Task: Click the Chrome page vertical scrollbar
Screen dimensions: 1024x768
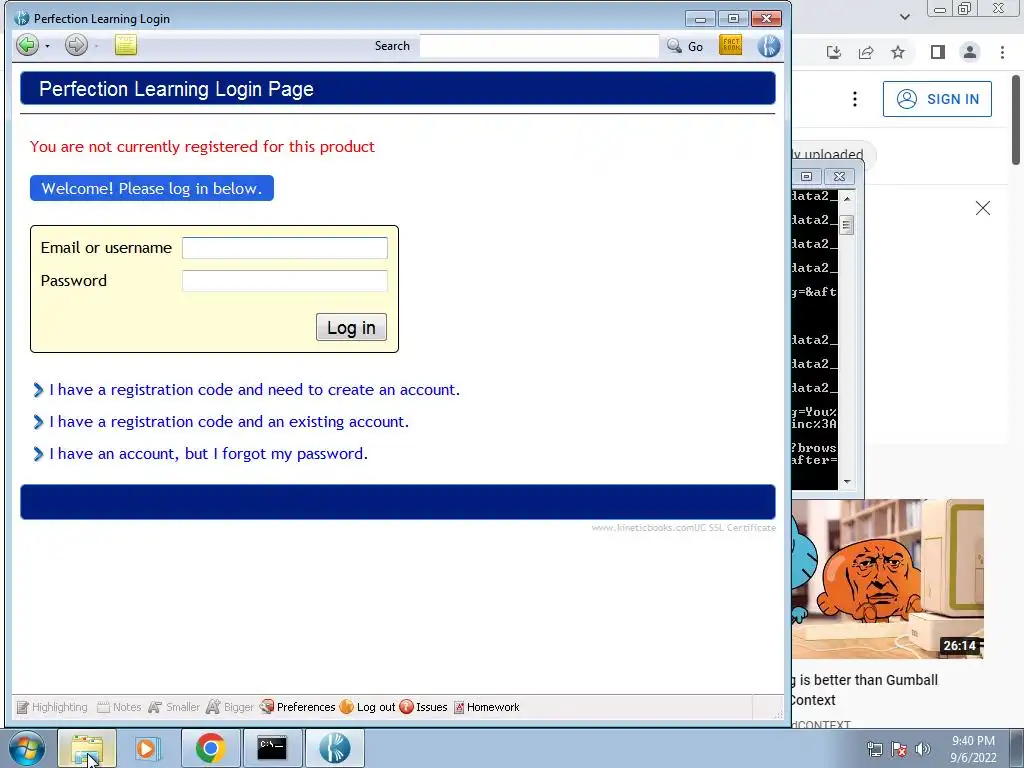Action: point(1016,120)
